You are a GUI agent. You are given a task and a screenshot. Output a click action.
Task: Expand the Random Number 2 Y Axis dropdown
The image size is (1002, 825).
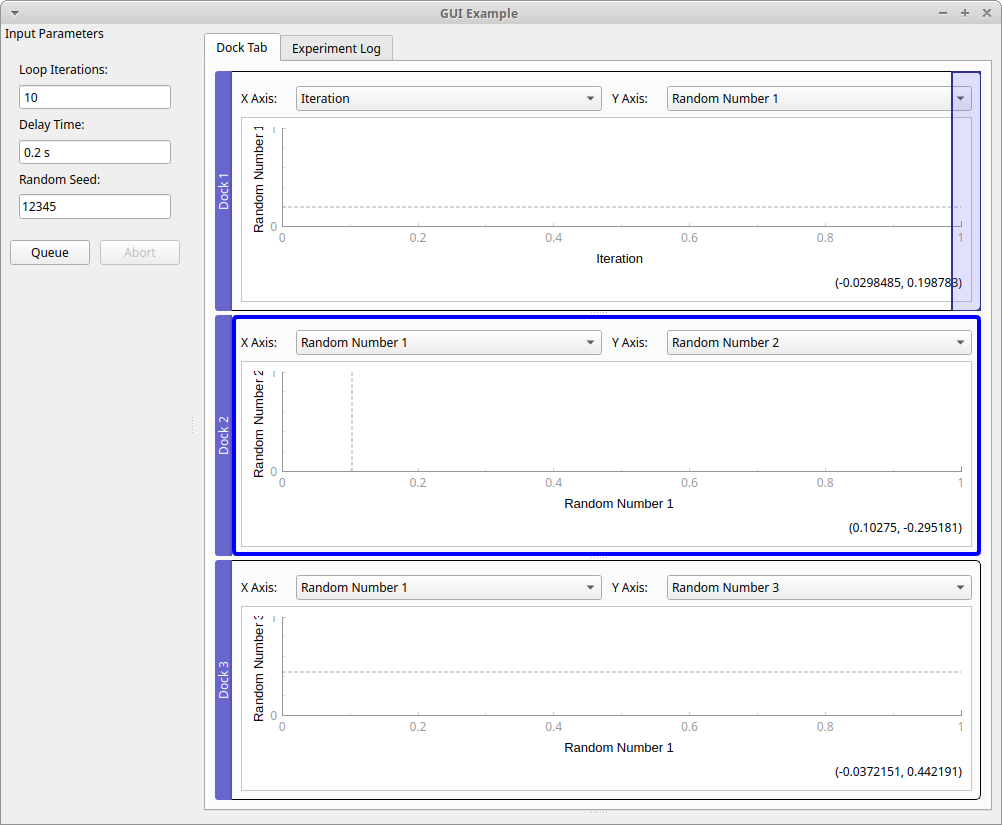tap(818, 343)
